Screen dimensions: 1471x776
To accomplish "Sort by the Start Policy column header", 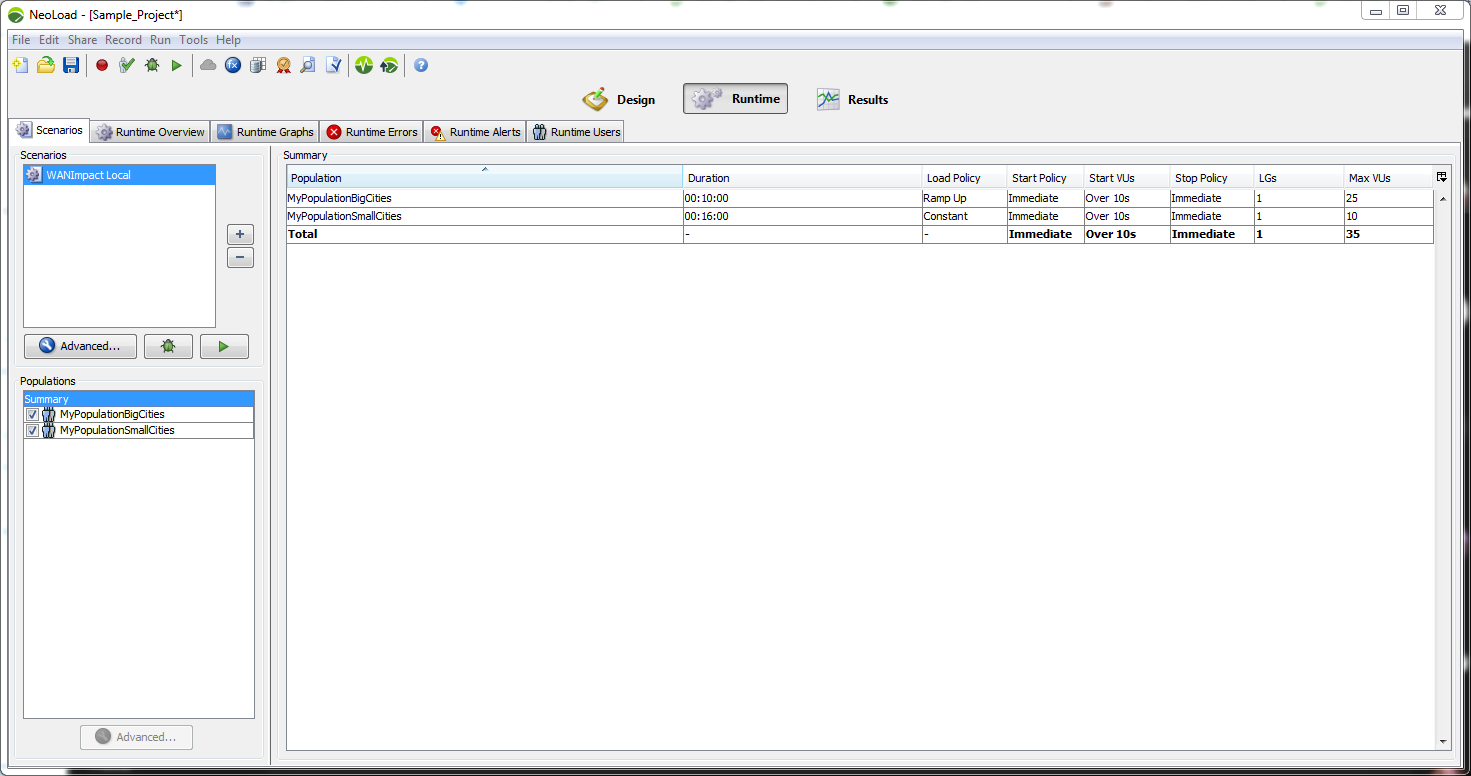I will (1046, 178).
